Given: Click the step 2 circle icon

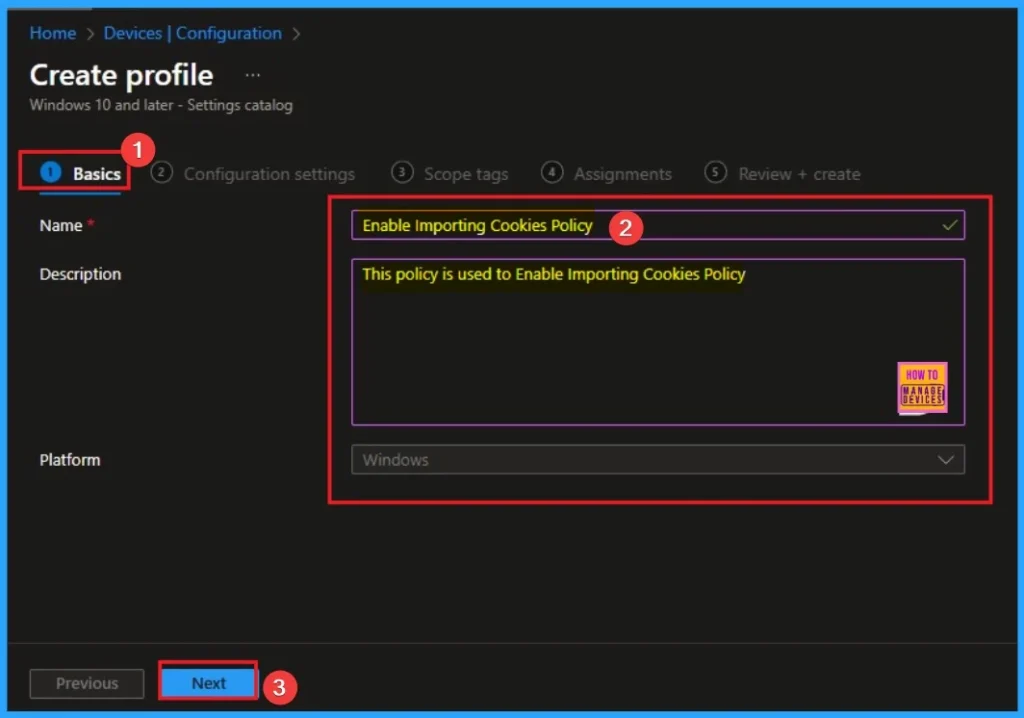Looking at the screenshot, I should tap(161, 172).
